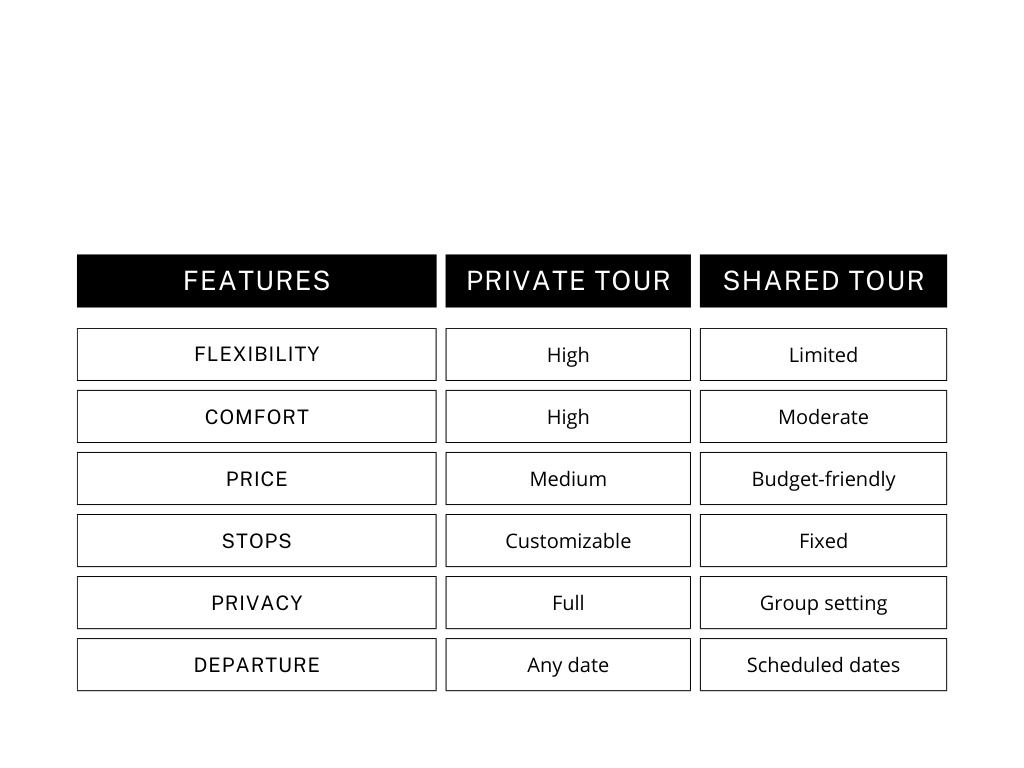Select the PRIVACY row label
1024x768 pixels.
coord(257,603)
